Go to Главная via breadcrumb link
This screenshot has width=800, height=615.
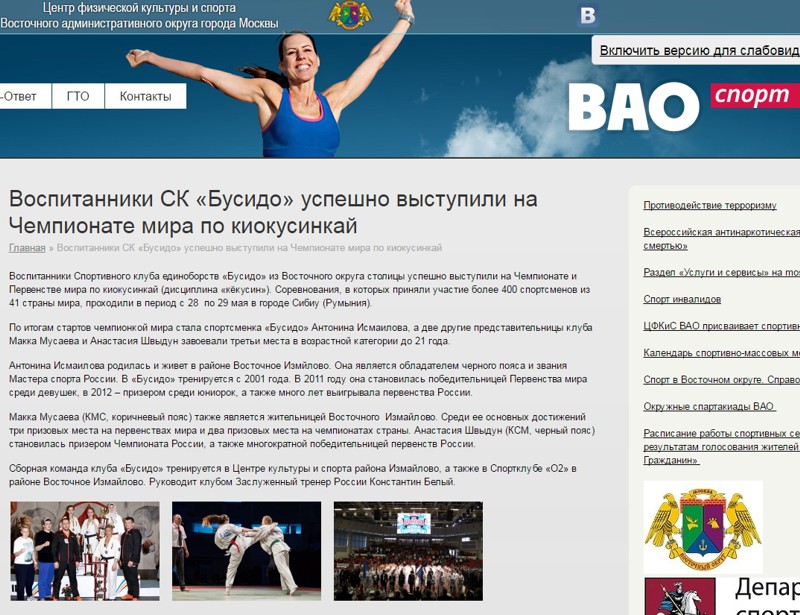pos(27,247)
